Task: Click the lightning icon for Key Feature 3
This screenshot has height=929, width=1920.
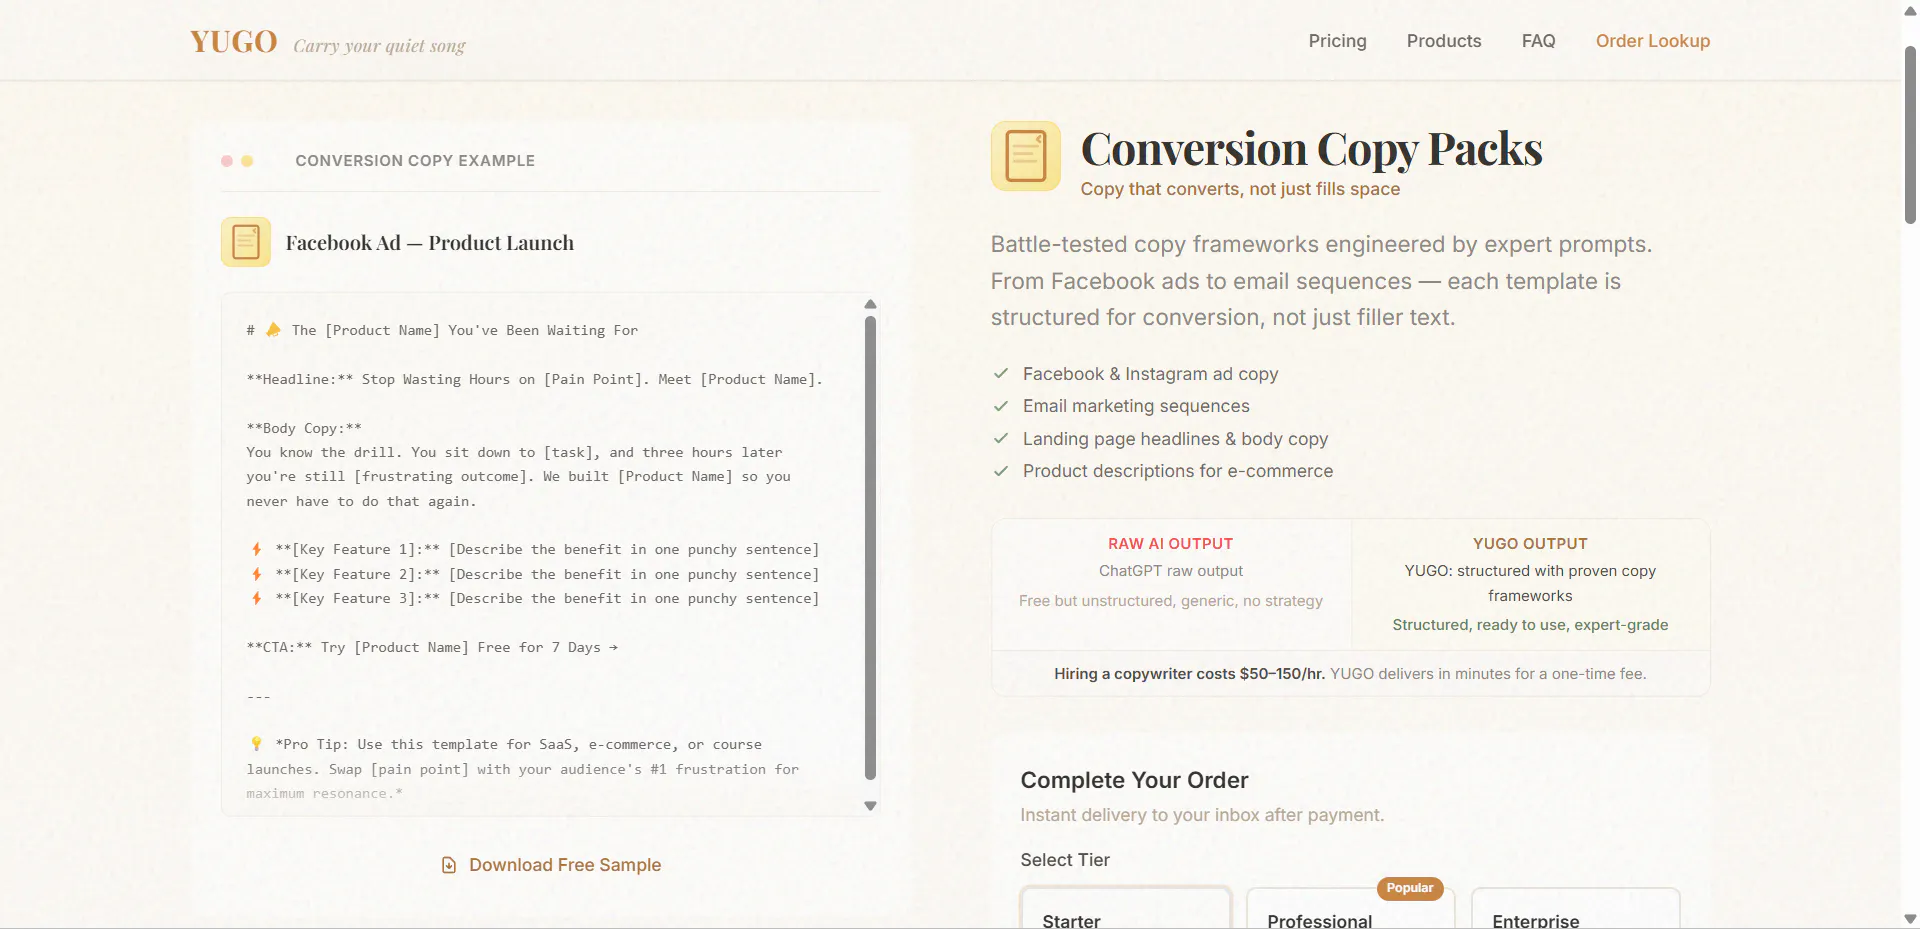Action: point(257,598)
